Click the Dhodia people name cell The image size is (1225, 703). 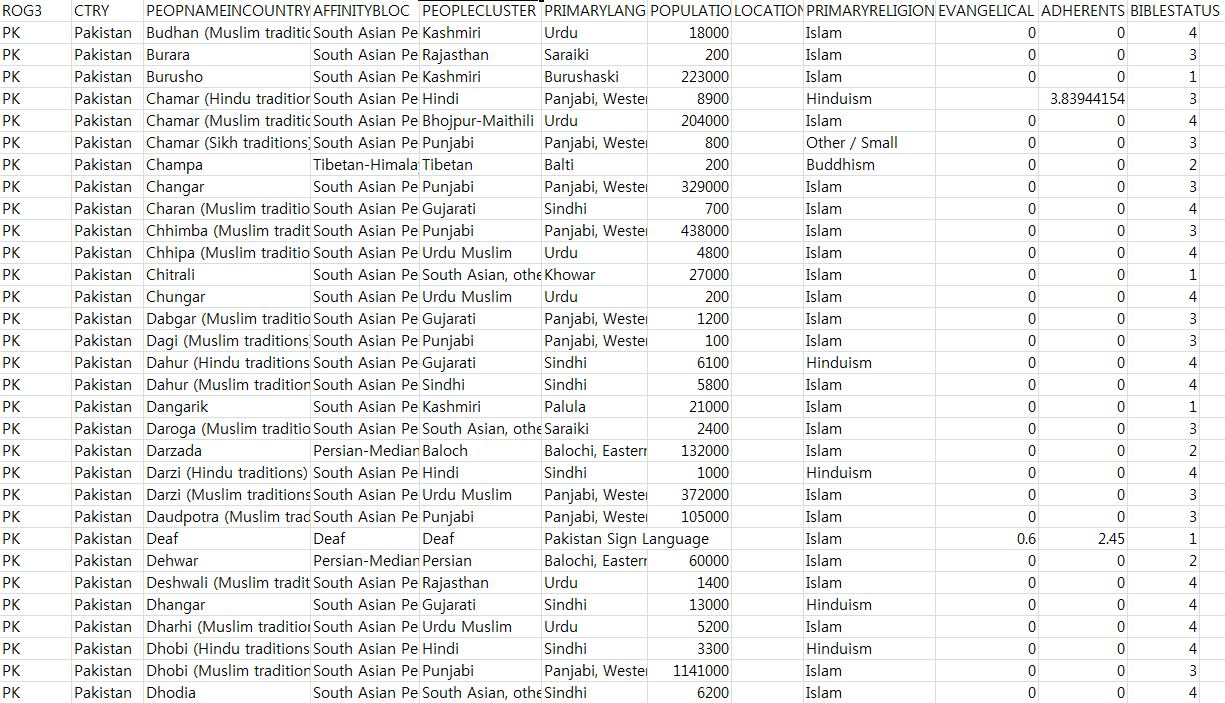pyautogui.click(x=227, y=693)
